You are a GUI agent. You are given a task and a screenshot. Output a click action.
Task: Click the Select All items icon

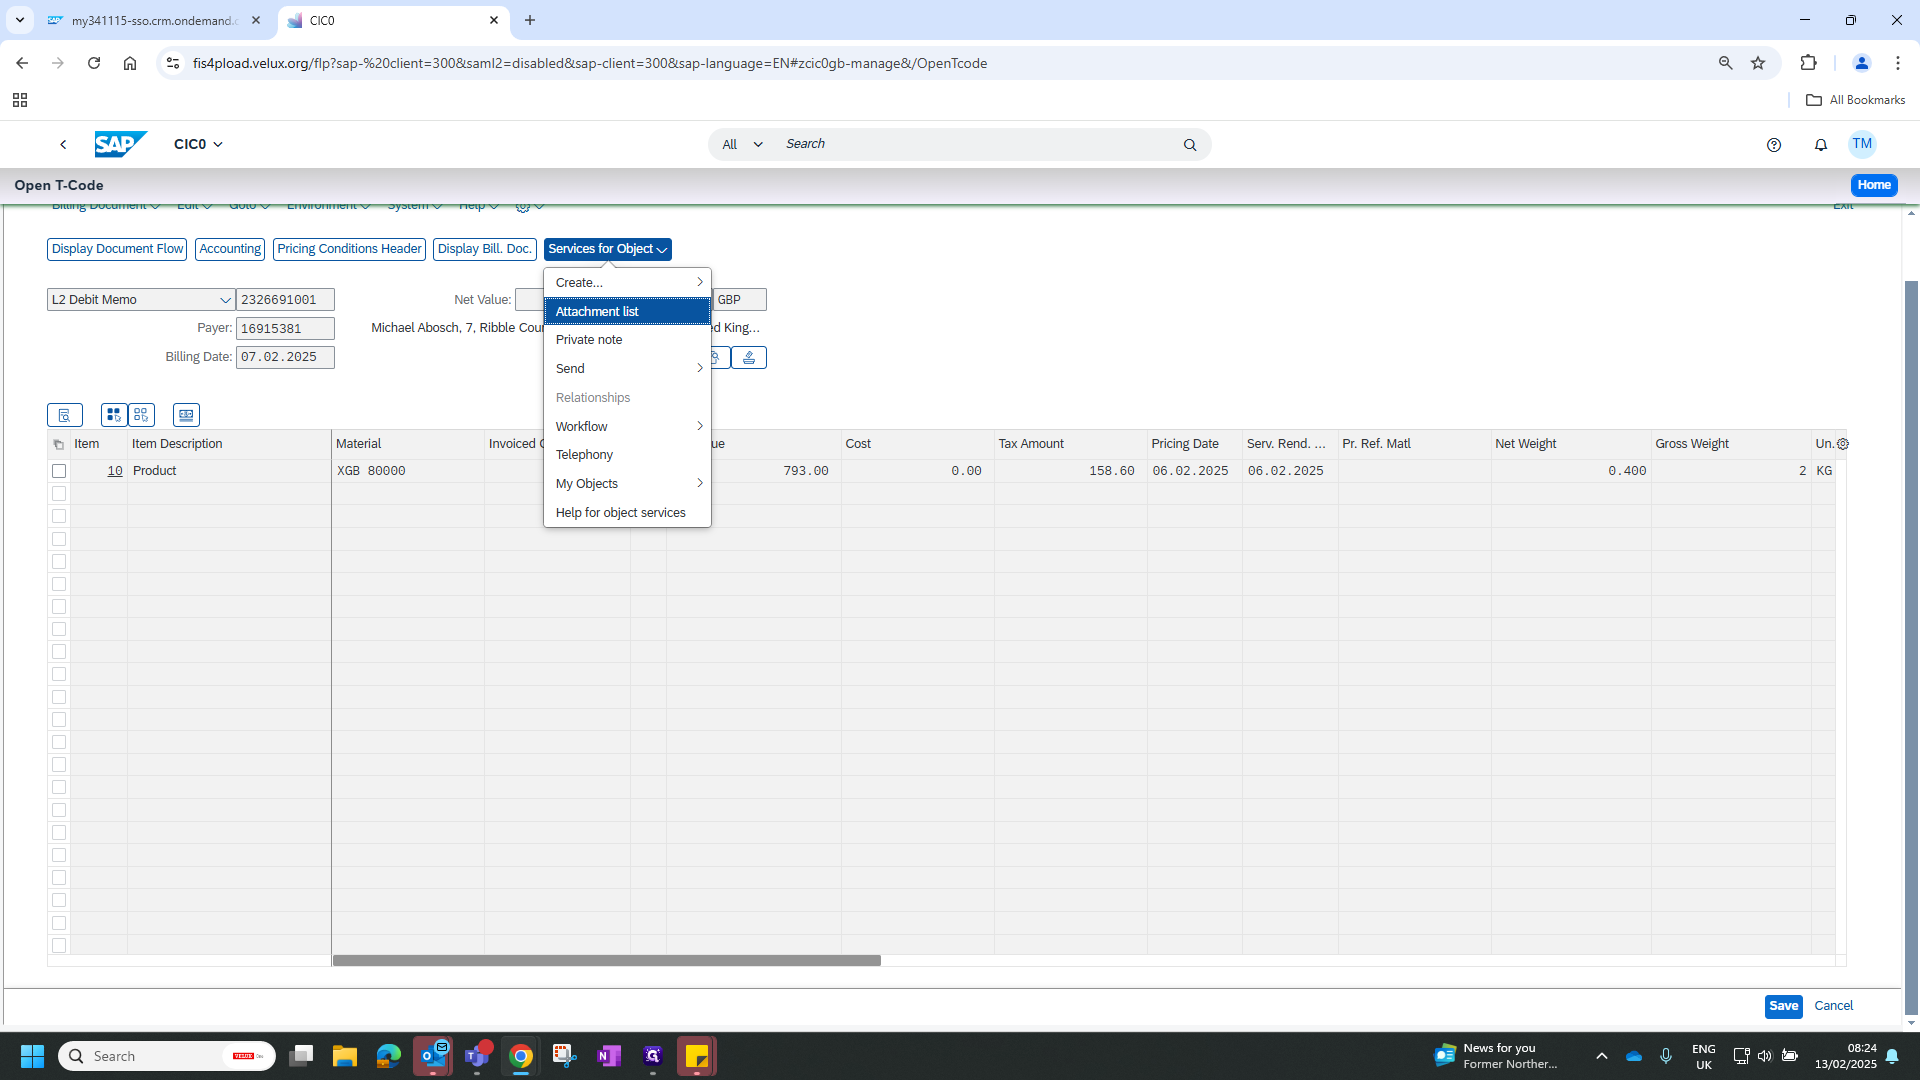[x=114, y=415]
